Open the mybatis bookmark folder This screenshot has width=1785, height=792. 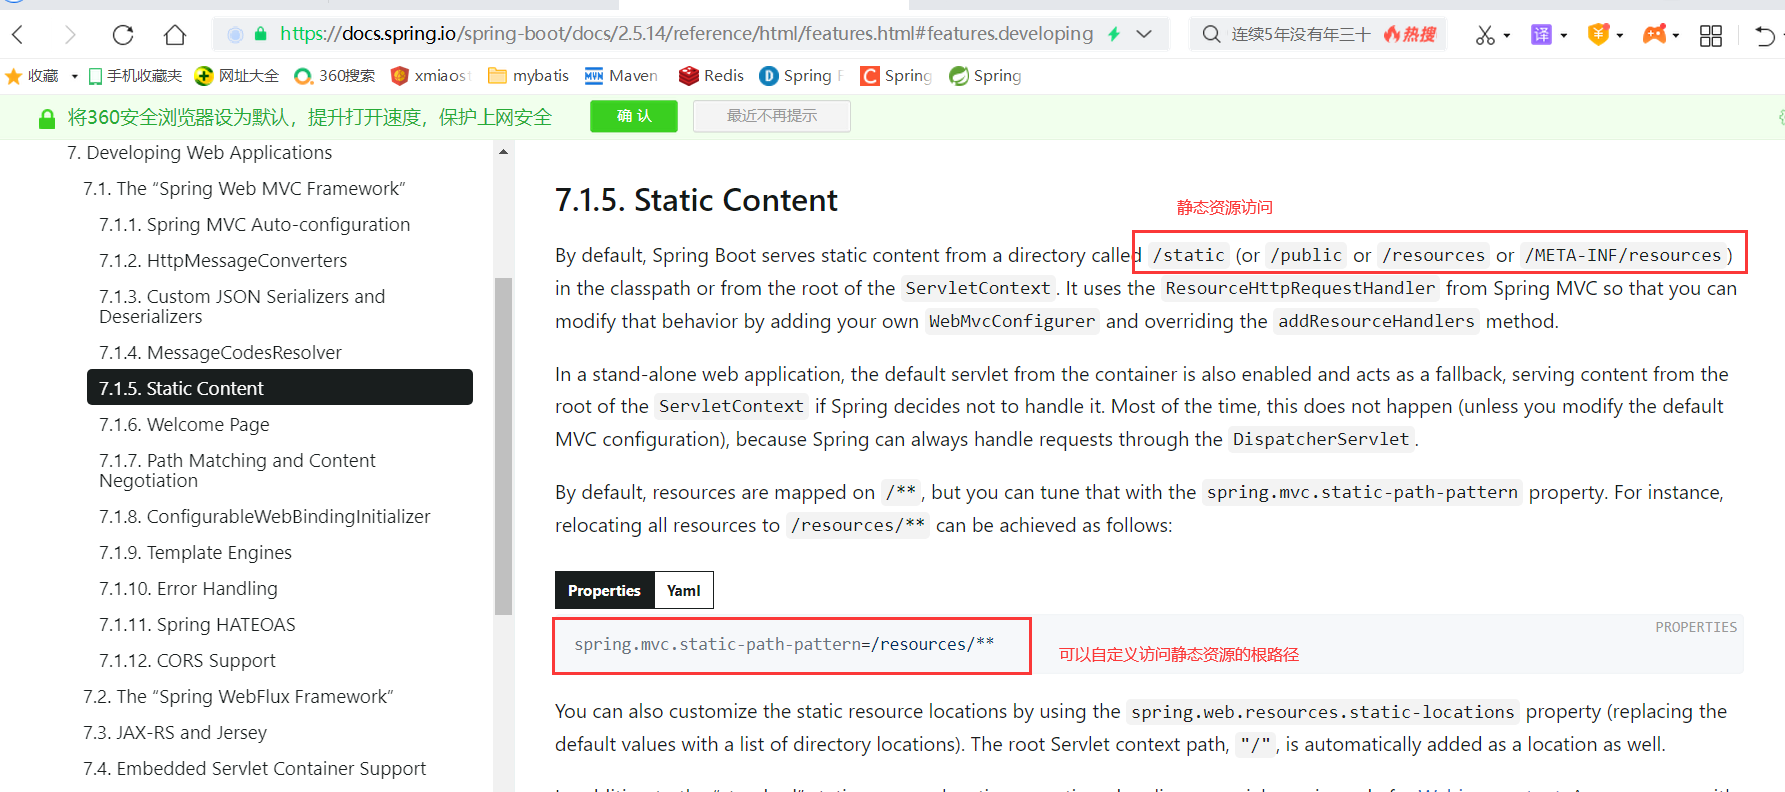[528, 76]
